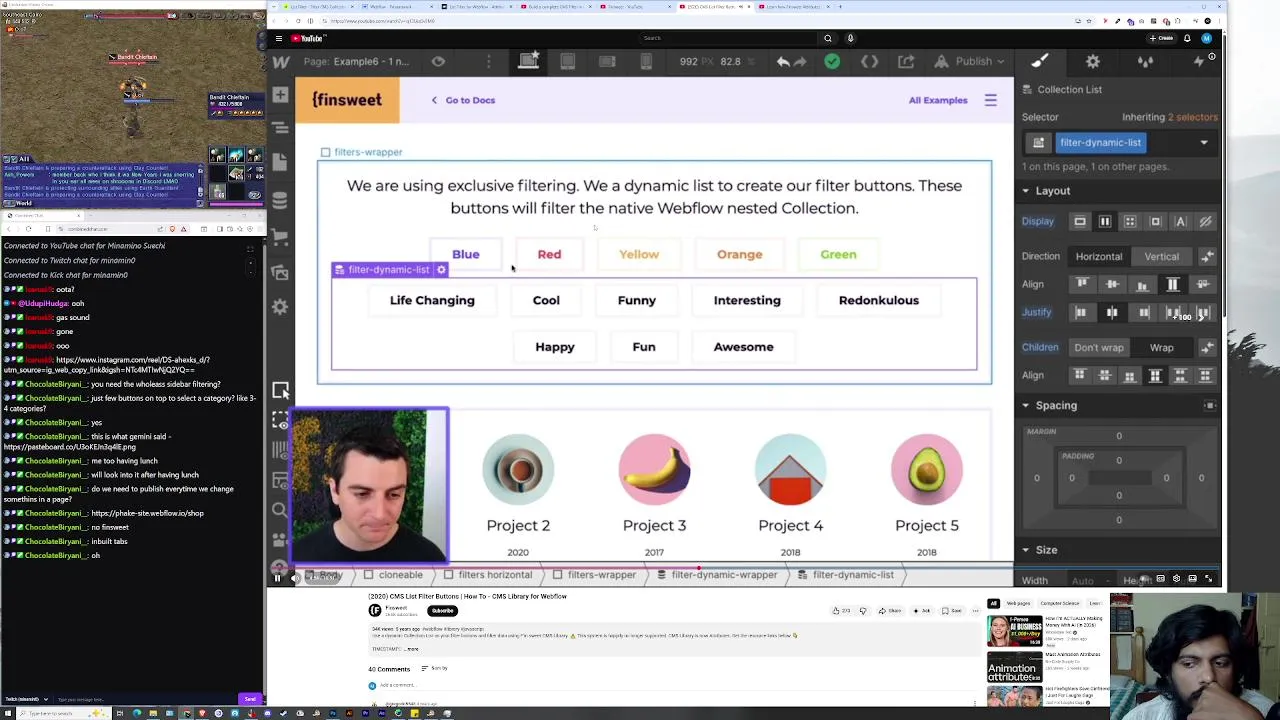Select the Orange filter button
The height and width of the screenshot is (720, 1280).
(x=739, y=254)
